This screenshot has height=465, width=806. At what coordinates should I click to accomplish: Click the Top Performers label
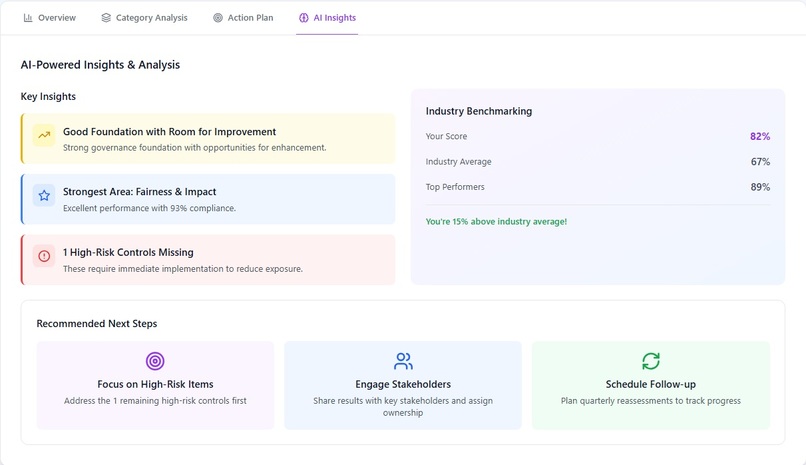click(x=455, y=187)
